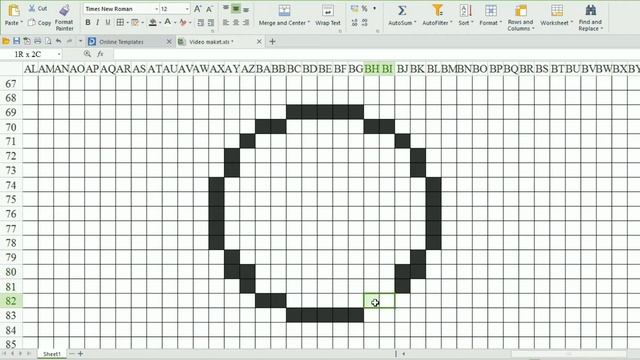The image size is (640, 360).
Task: Align text left
Action: 226,23
